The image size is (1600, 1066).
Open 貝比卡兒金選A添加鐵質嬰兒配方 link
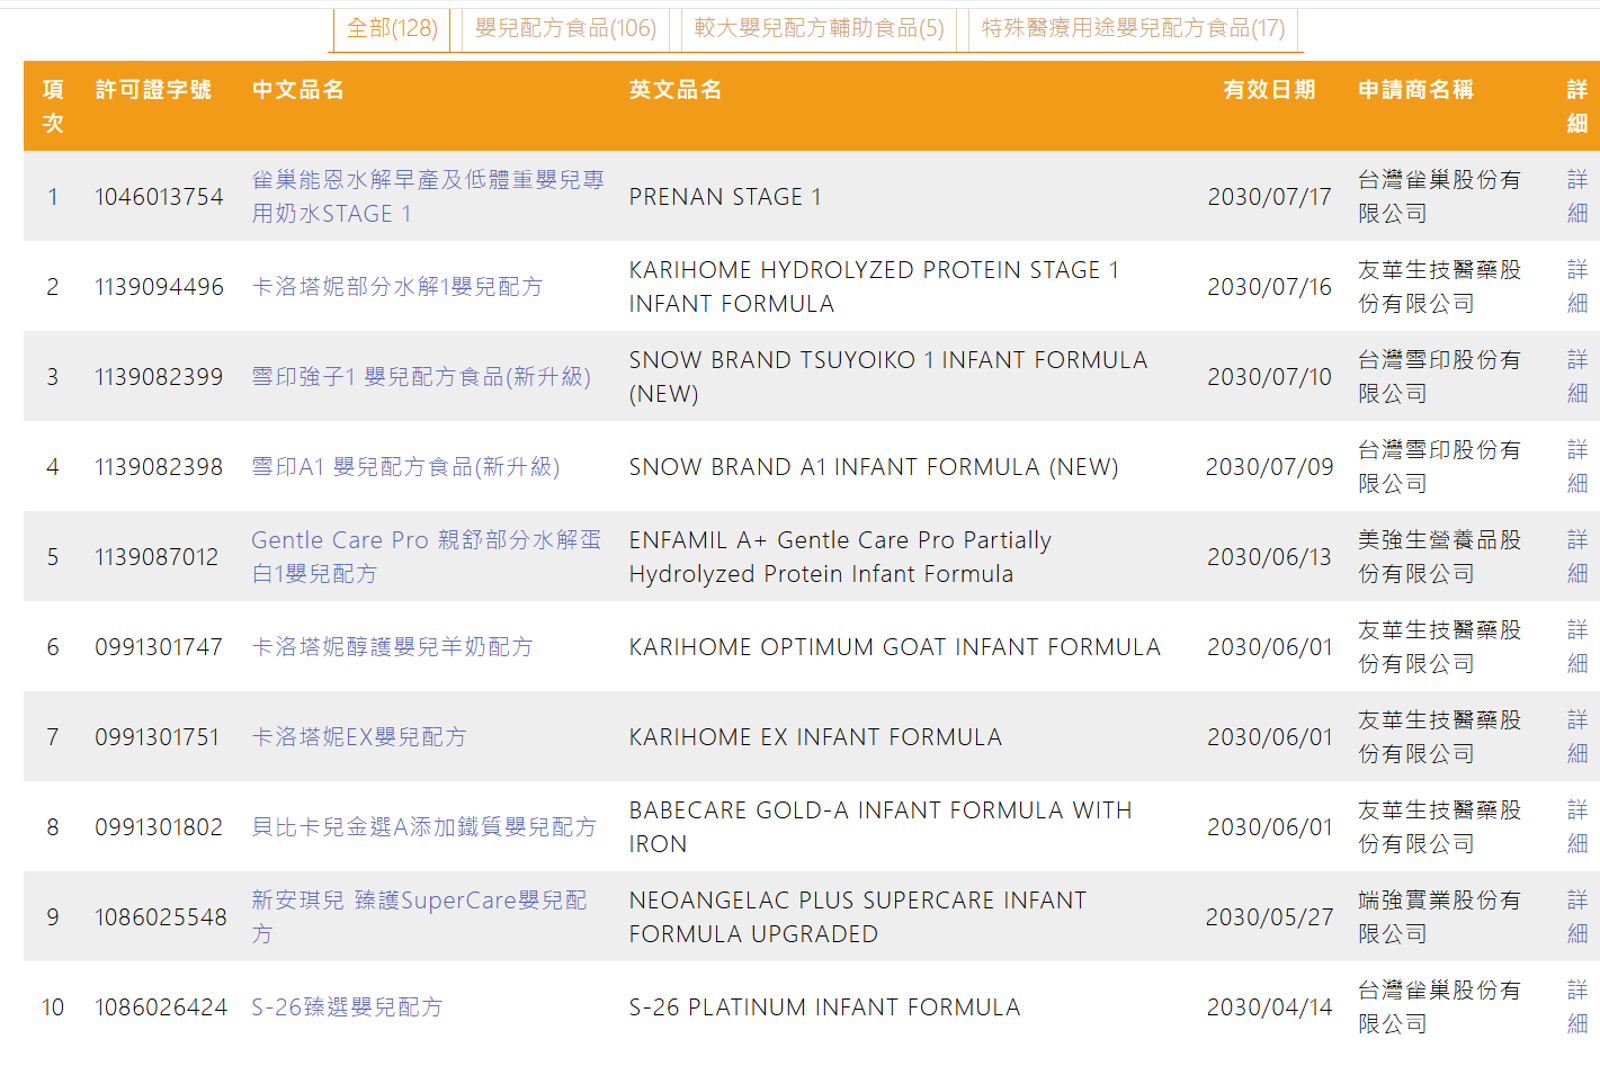[x=424, y=827]
